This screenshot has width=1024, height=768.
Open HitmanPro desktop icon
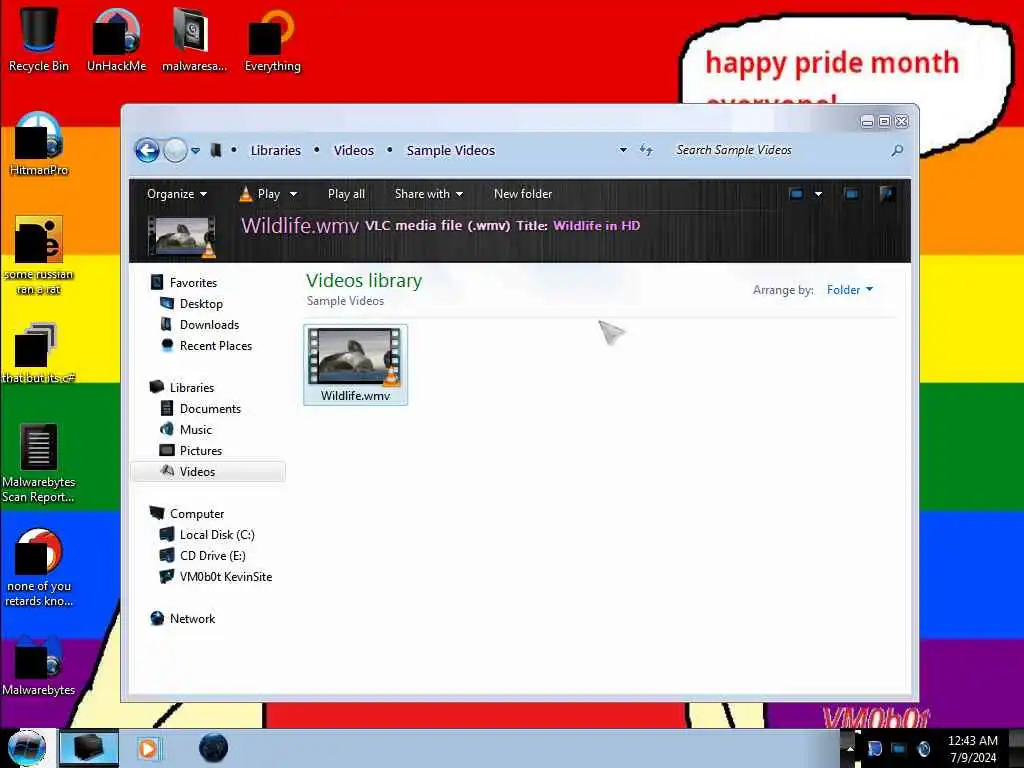(39, 144)
